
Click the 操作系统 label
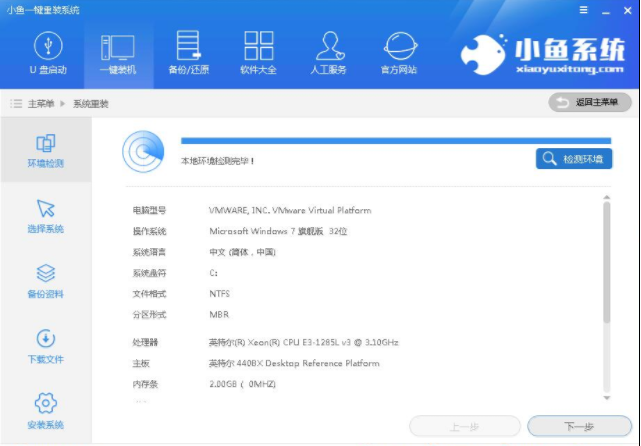tap(149, 231)
